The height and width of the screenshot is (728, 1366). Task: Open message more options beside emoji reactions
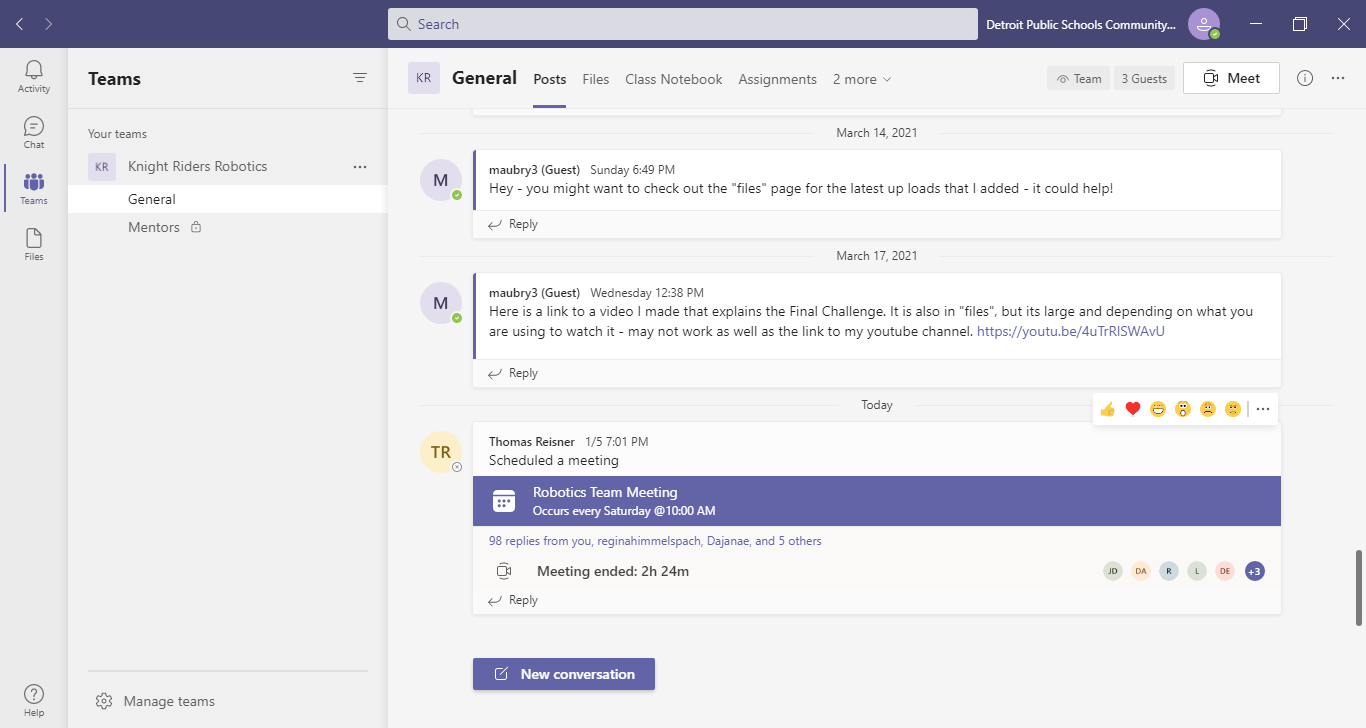click(1263, 409)
